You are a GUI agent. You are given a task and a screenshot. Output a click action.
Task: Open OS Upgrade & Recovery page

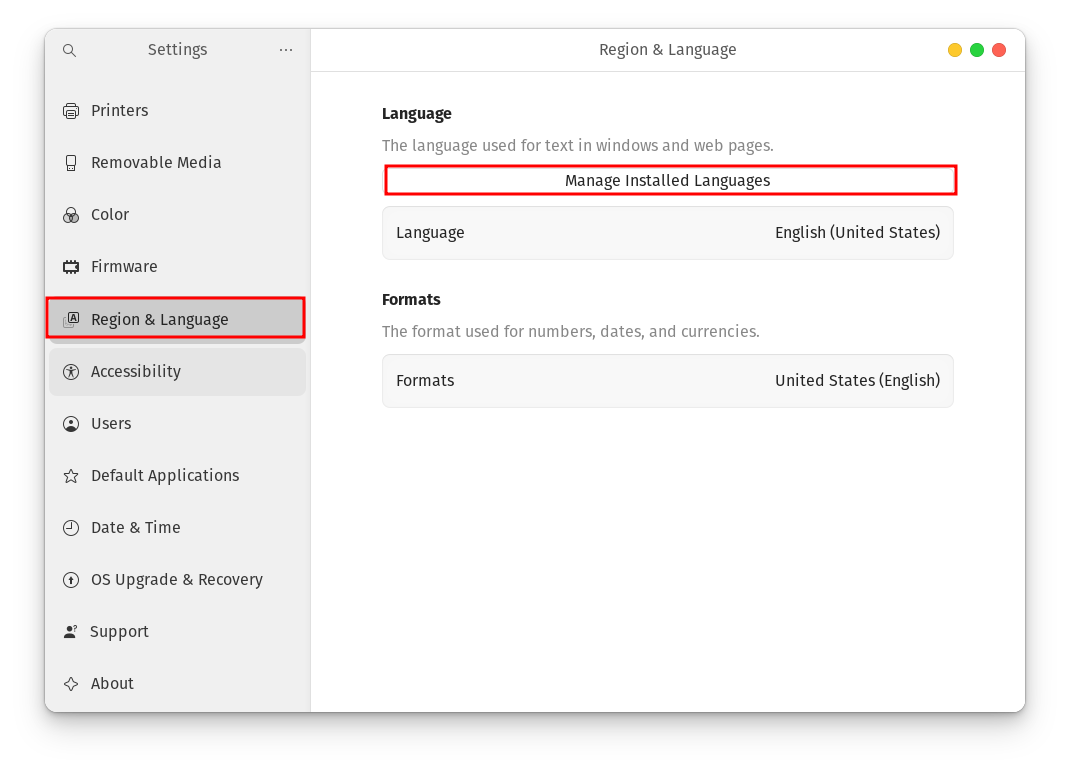(177, 580)
